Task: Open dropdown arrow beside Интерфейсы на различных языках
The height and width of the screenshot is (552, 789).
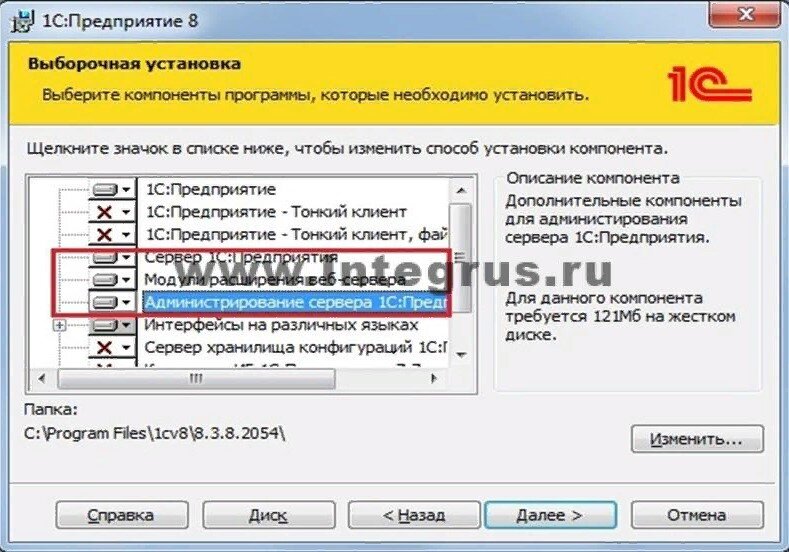Action: tap(126, 325)
